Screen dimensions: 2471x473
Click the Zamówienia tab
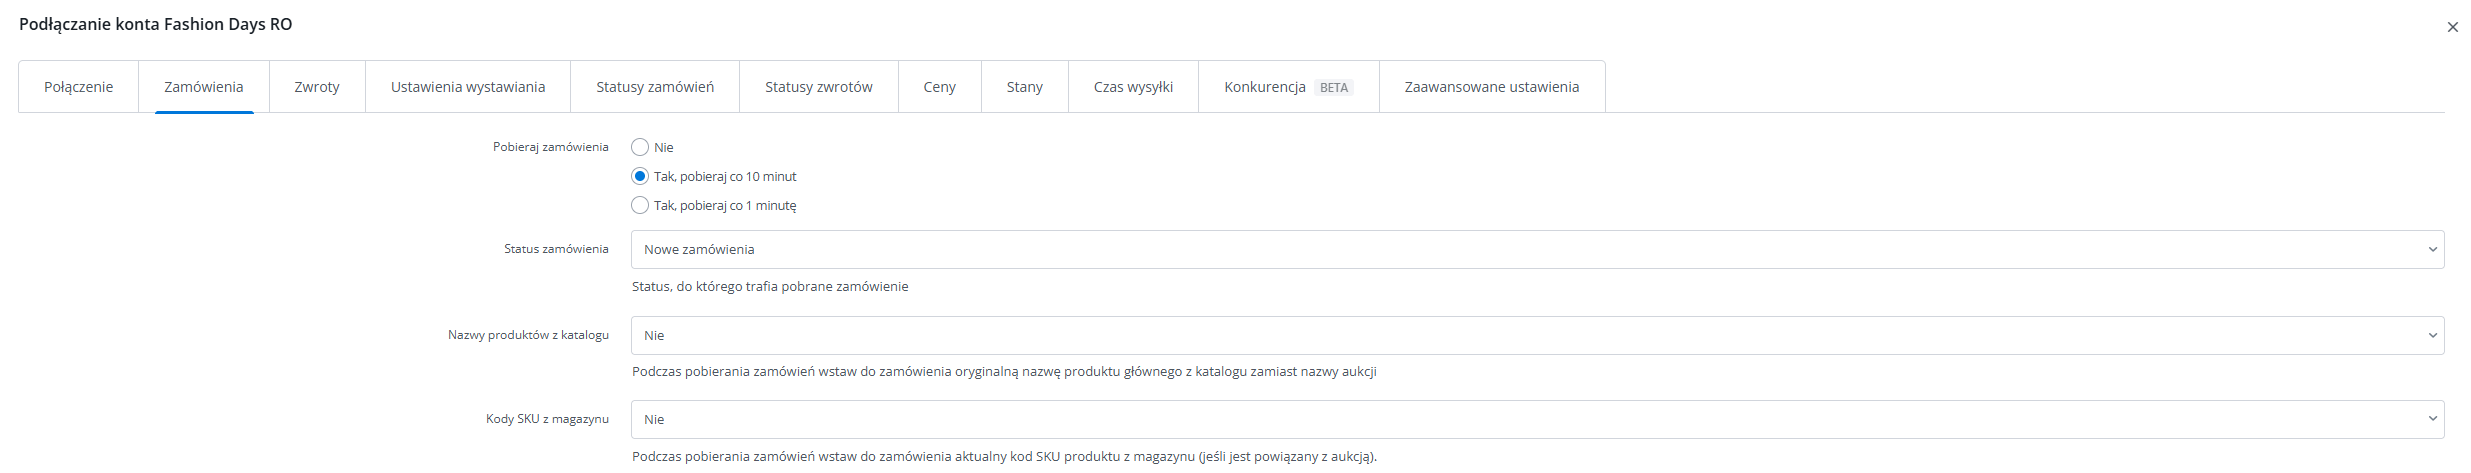pos(204,87)
